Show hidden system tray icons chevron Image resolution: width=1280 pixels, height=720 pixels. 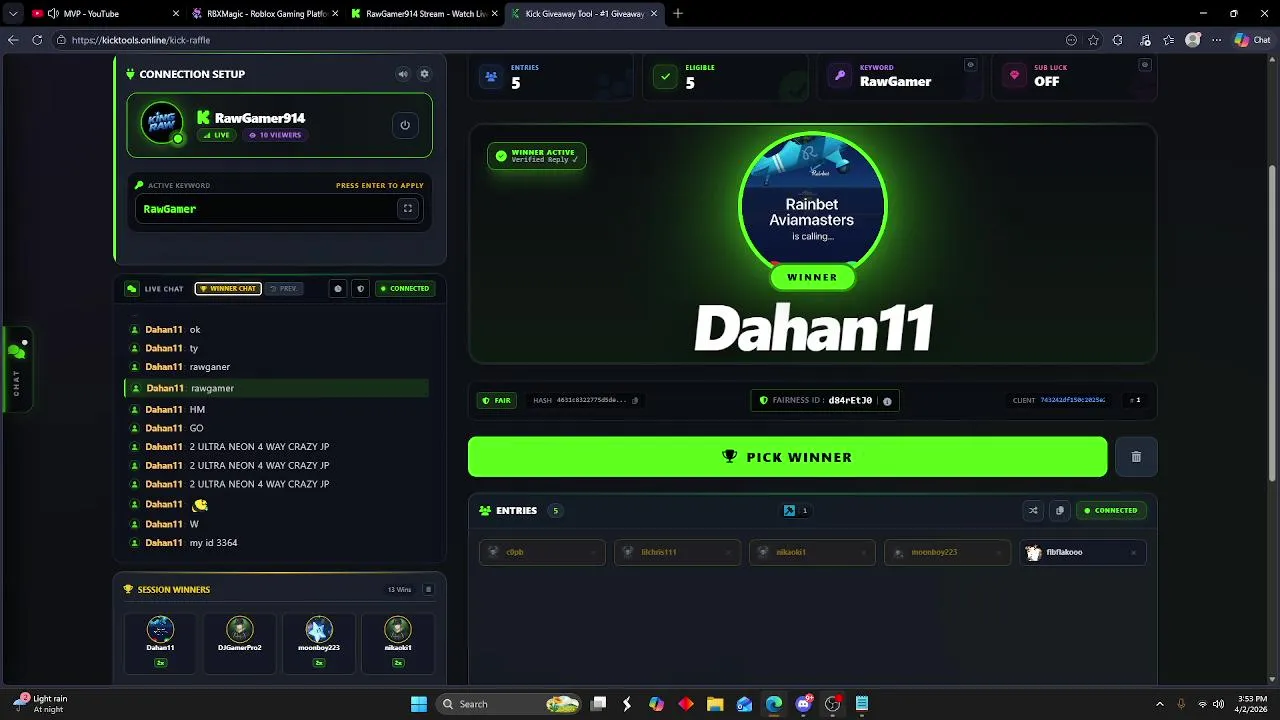(x=1160, y=704)
